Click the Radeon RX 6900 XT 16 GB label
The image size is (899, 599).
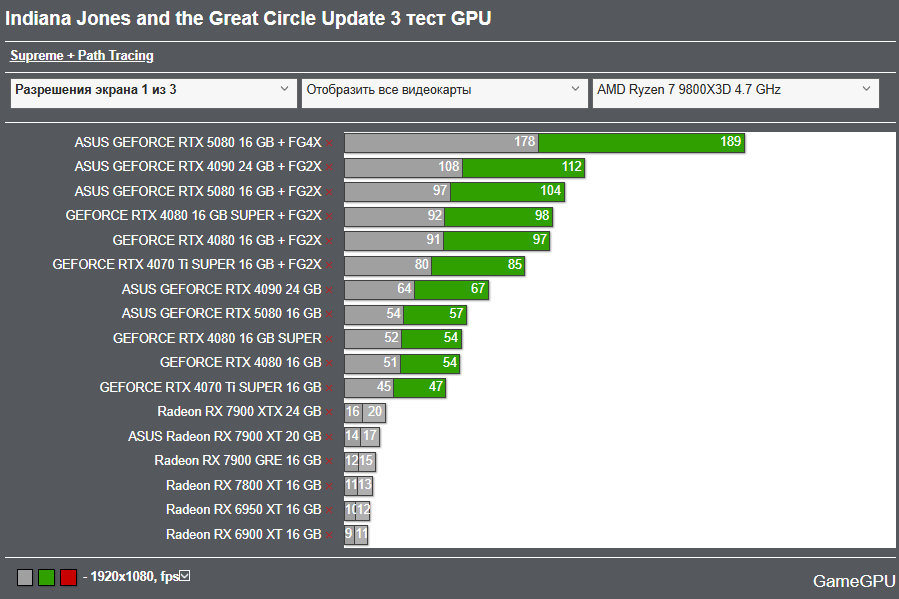pos(244,534)
